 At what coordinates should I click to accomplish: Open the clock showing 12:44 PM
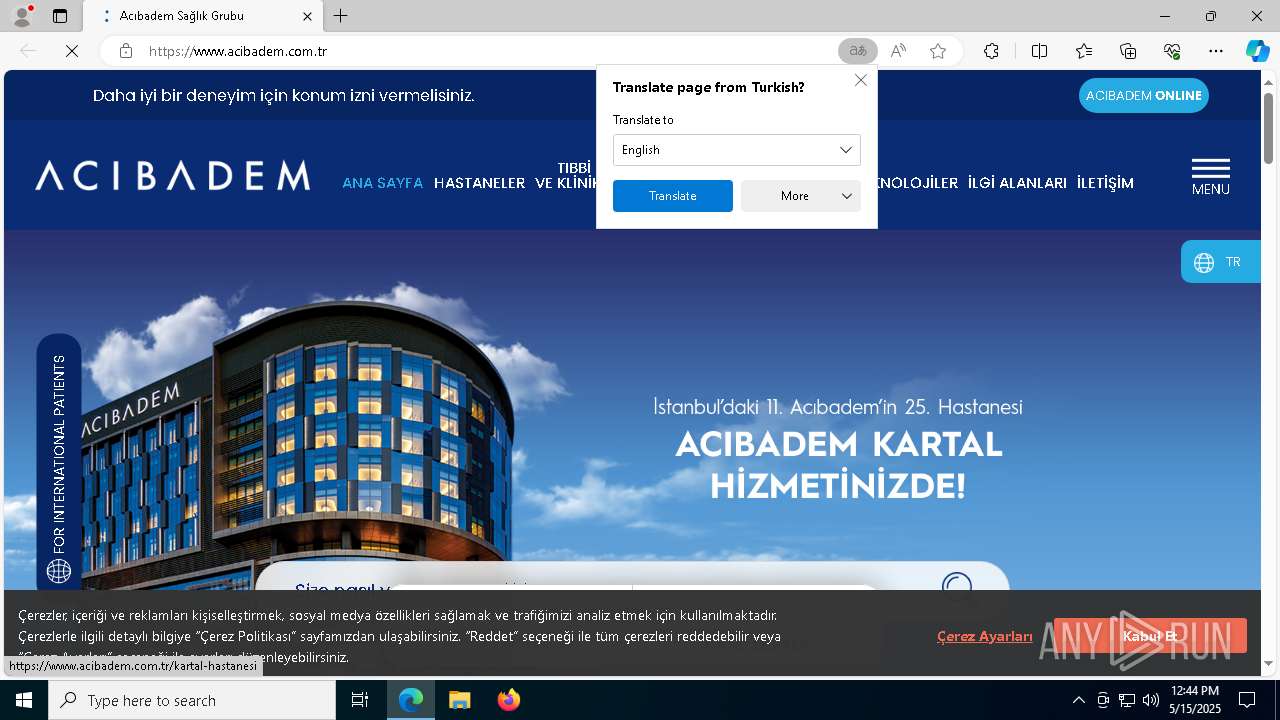pos(1194,700)
